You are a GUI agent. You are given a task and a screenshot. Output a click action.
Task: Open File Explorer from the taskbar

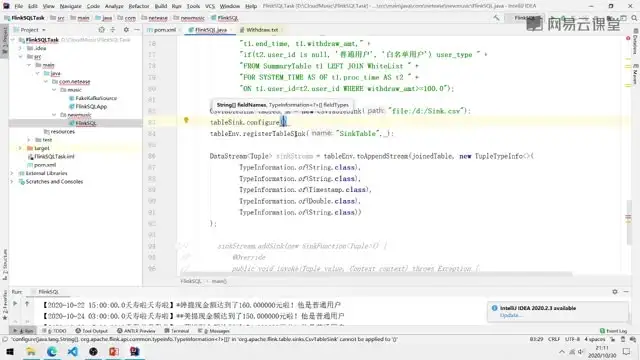(31, 351)
